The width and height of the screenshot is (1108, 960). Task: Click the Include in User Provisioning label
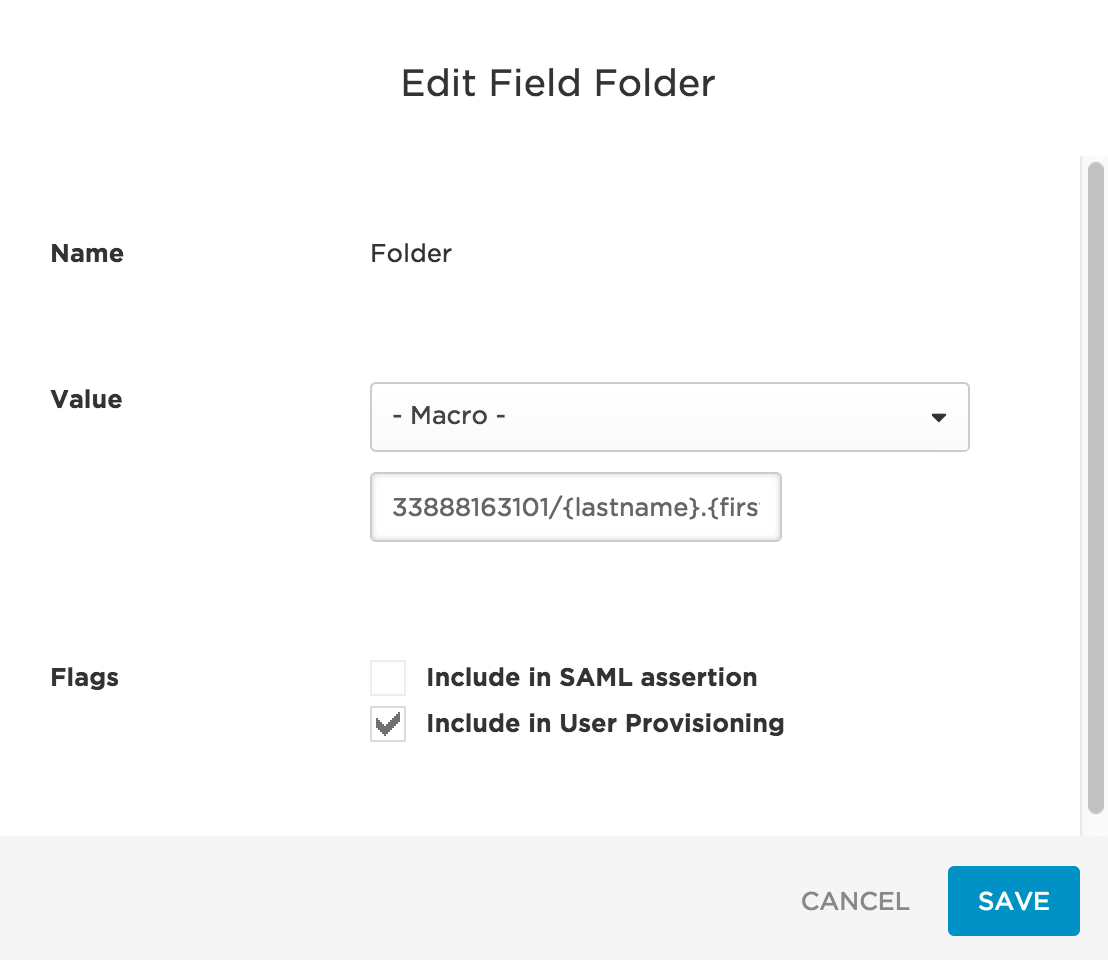tap(605, 723)
